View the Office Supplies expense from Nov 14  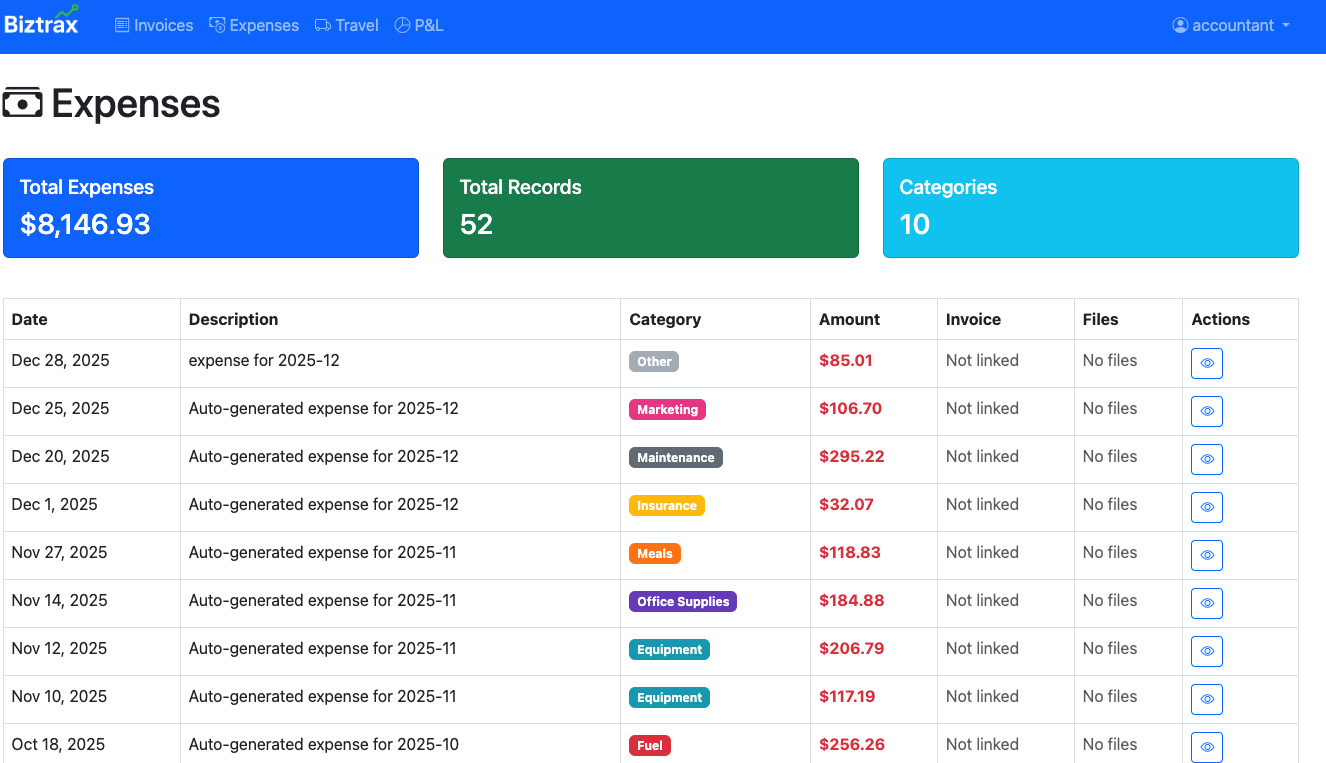(1207, 603)
